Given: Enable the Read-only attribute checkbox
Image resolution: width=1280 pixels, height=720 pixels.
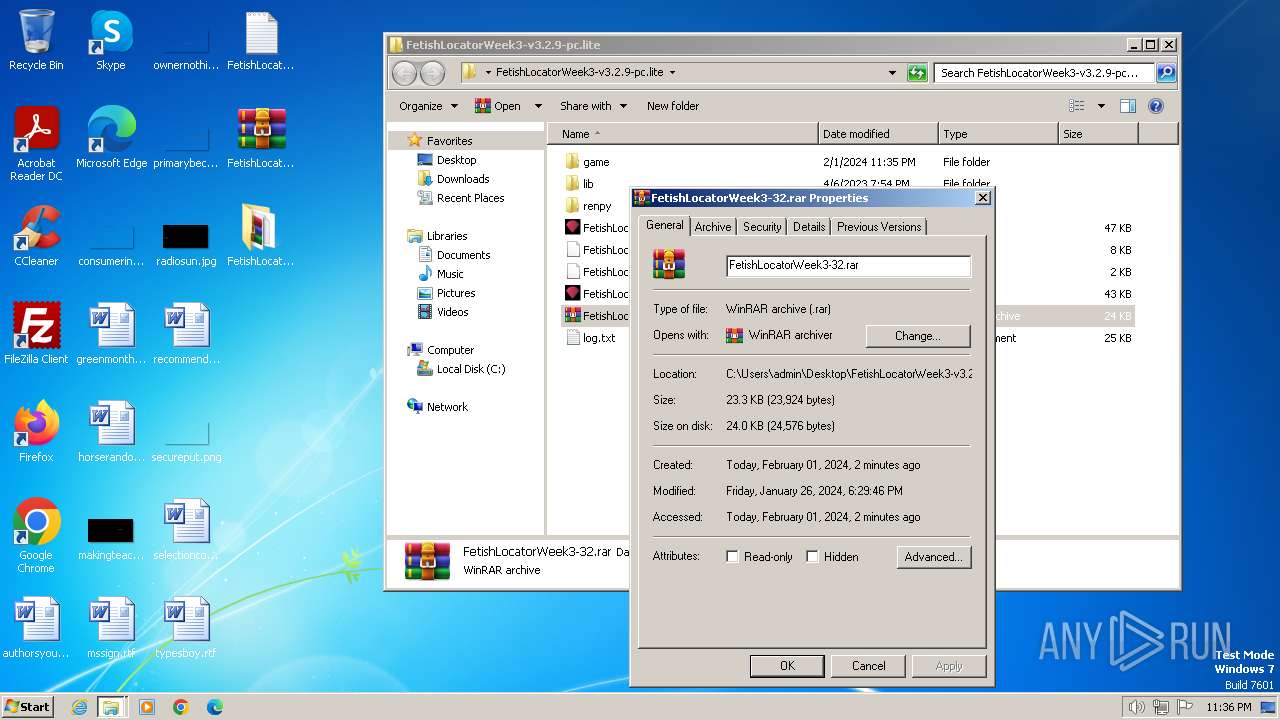Looking at the screenshot, I should [x=733, y=557].
